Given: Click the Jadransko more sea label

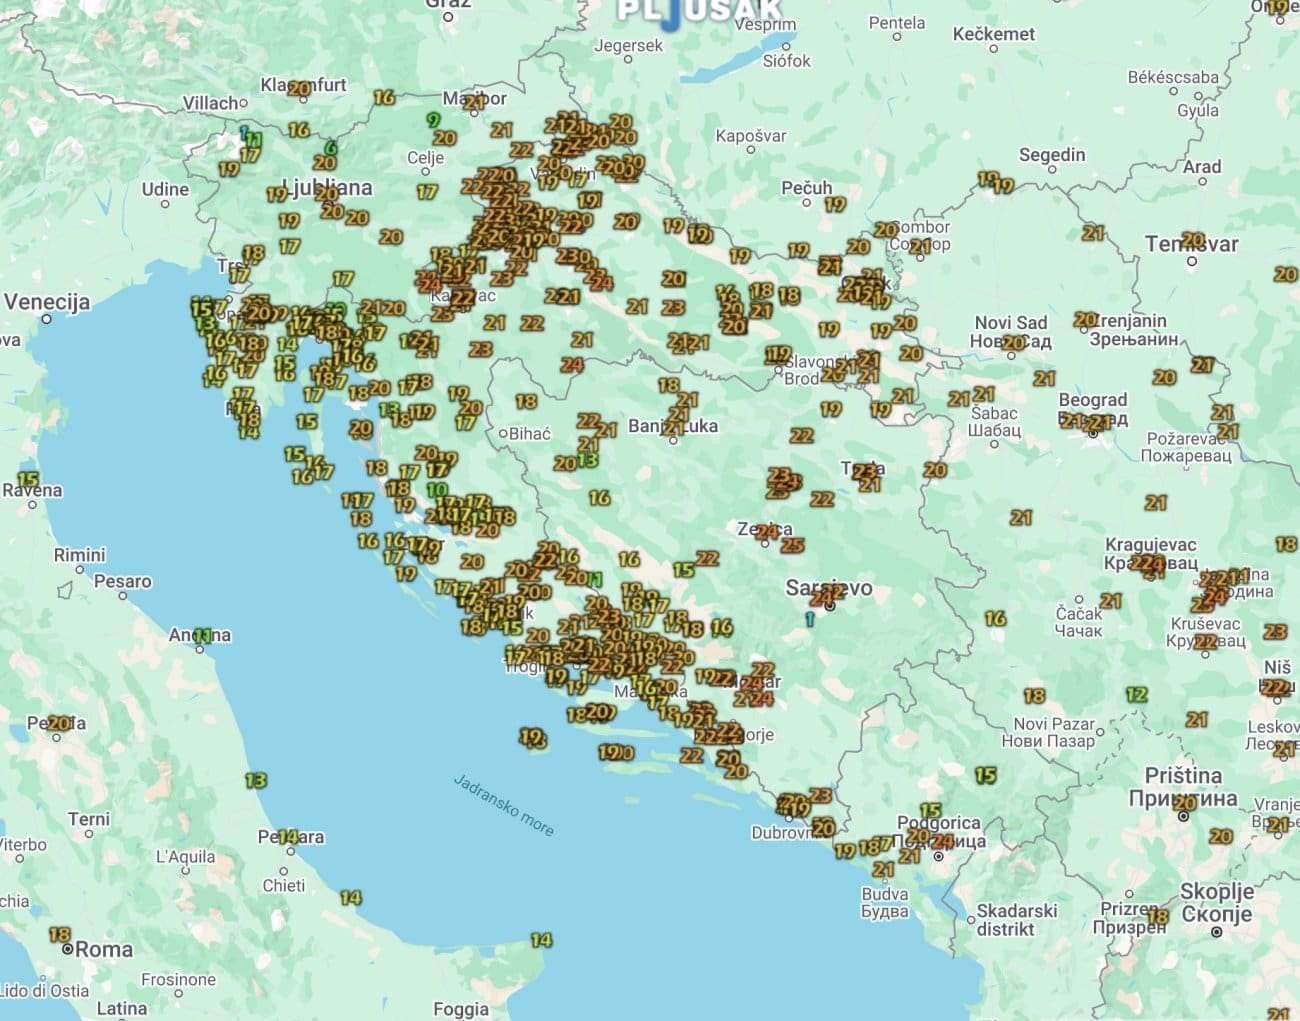Looking at the screenshot, I should click(x=503, y=804).
